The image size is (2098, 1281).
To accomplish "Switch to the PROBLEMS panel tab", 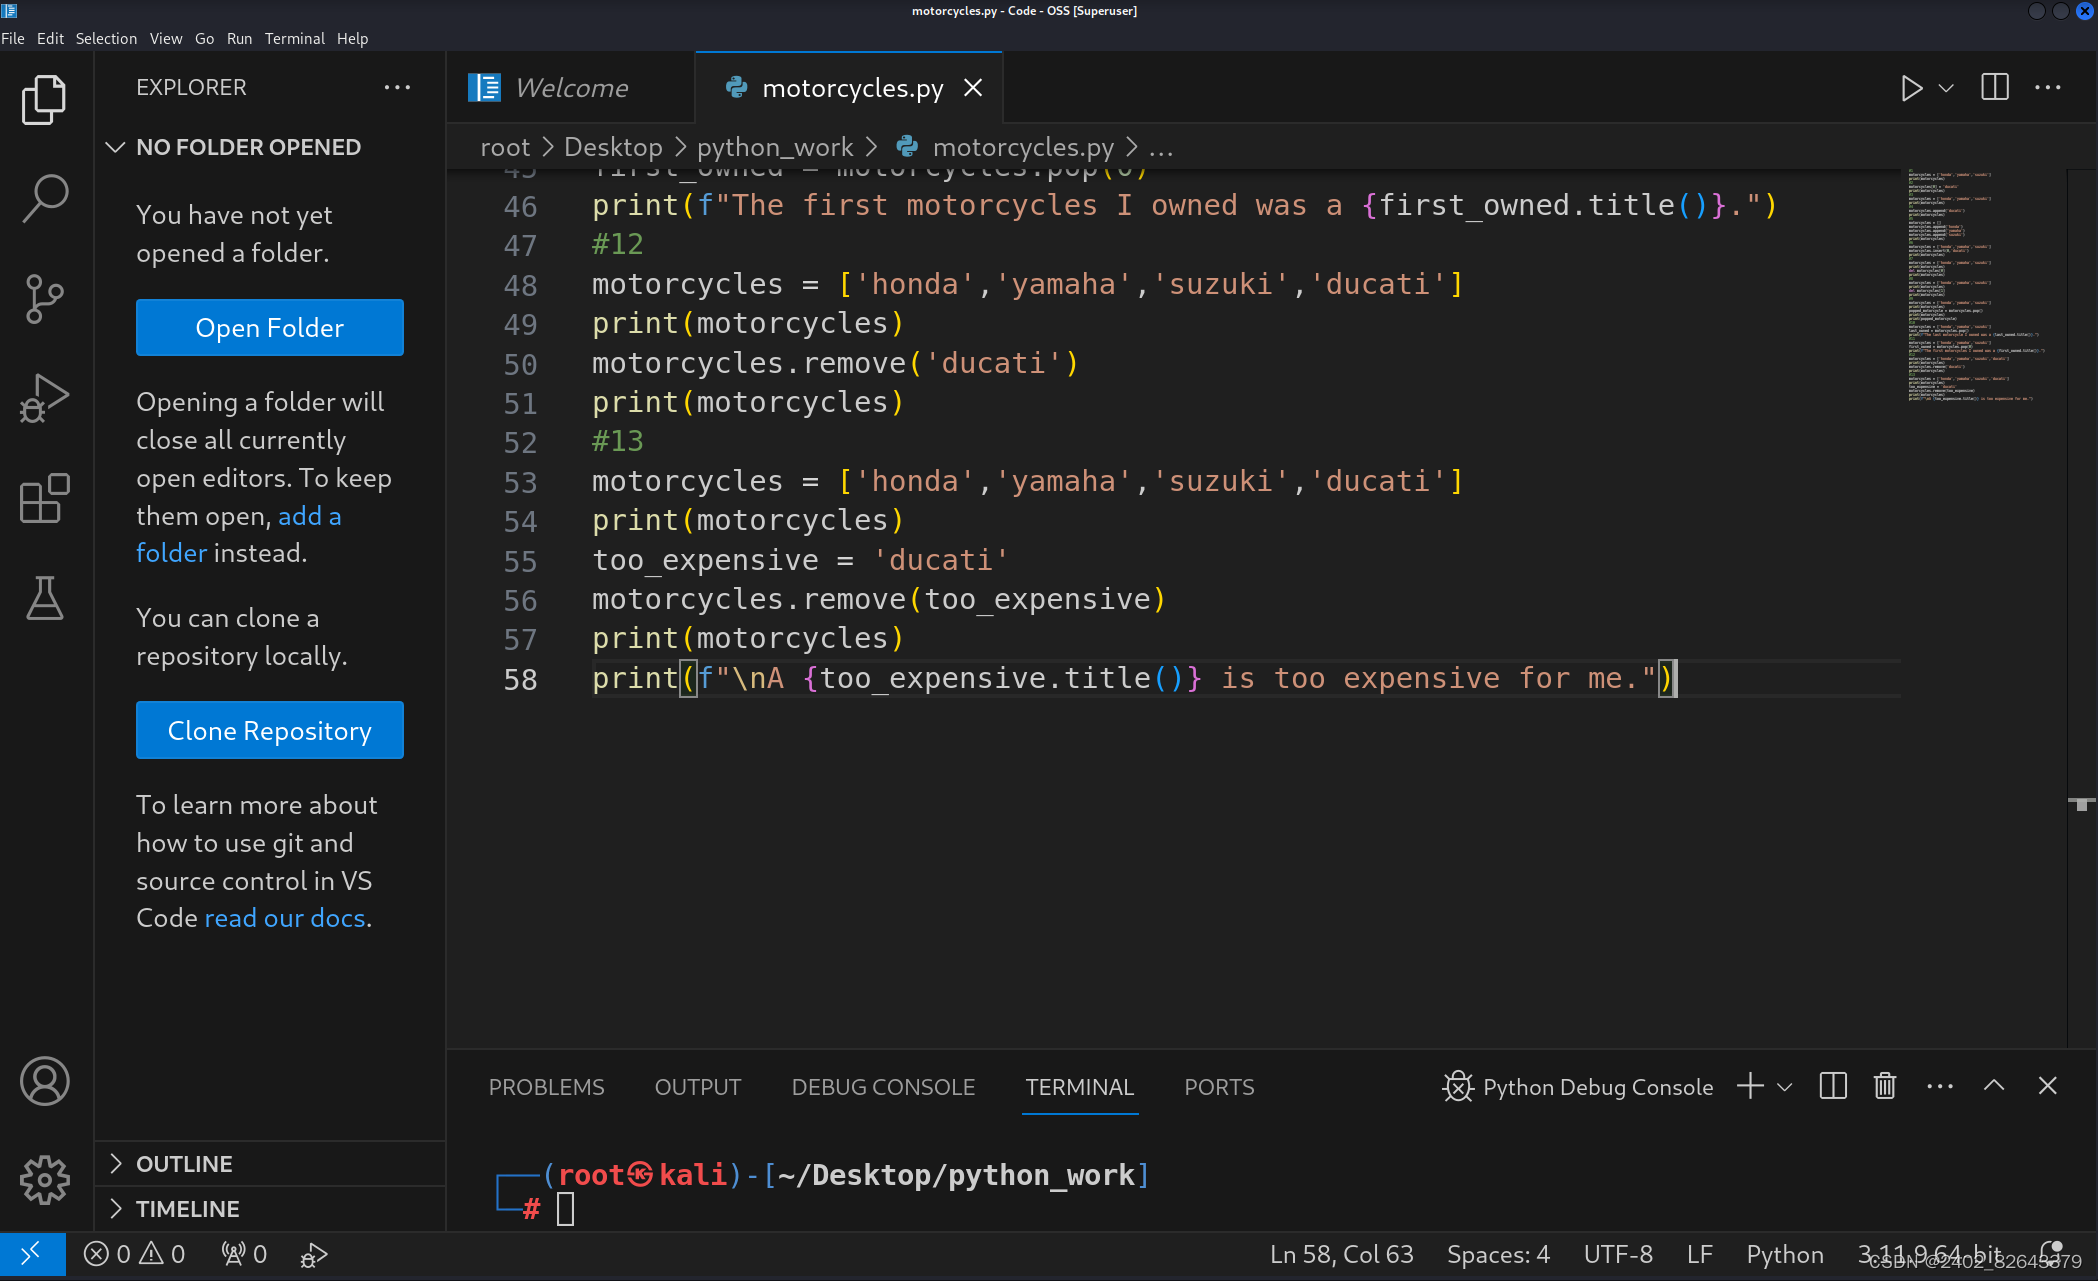I will coord(546,1087).
